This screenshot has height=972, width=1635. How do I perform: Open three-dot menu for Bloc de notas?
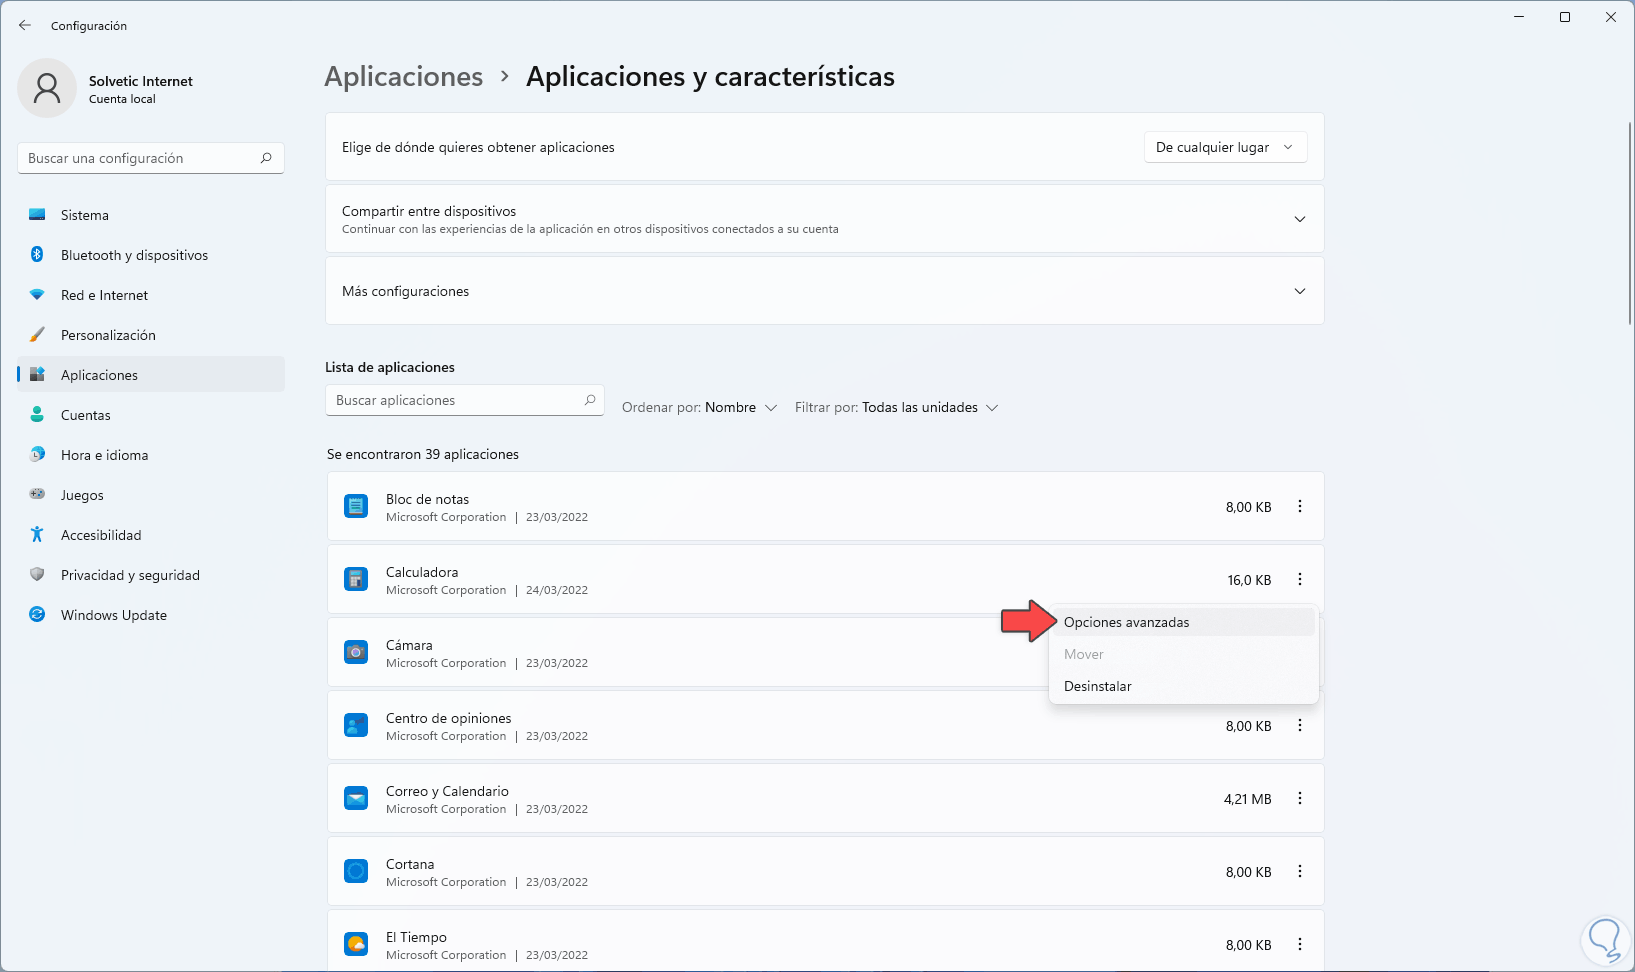[1300, 507]
